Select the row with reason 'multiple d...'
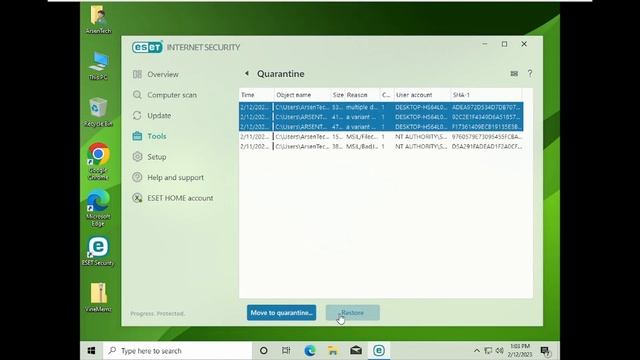 click(x=381, y=107)
